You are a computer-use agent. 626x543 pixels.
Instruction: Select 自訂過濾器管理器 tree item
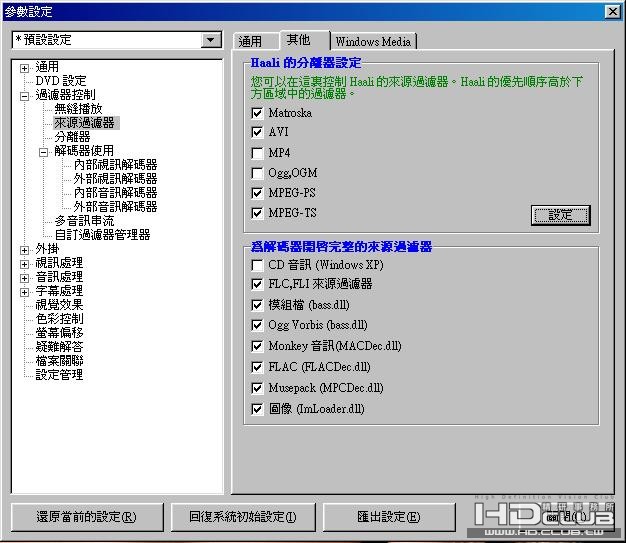pyautogui.click(x=103, y=235)
